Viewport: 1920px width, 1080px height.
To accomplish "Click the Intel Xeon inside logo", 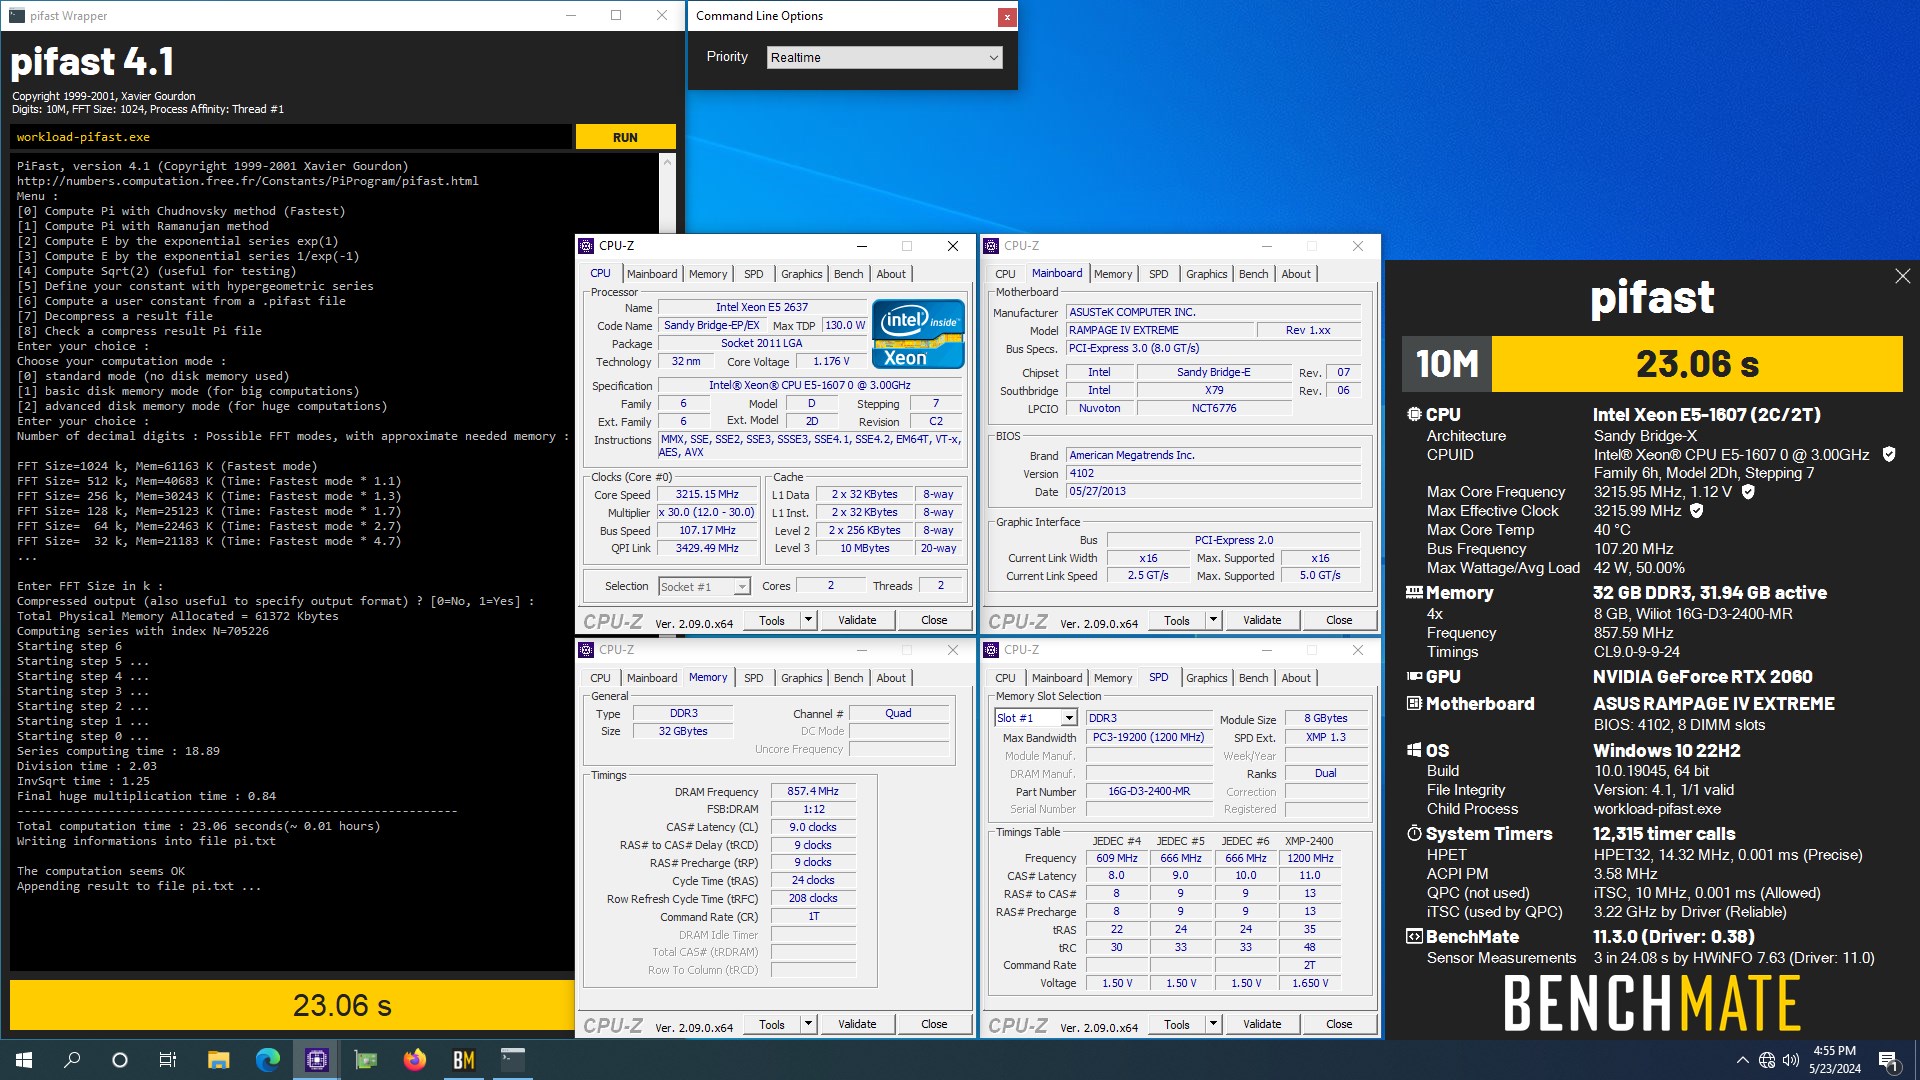I will pyautogui.click(x=918, y=334).
